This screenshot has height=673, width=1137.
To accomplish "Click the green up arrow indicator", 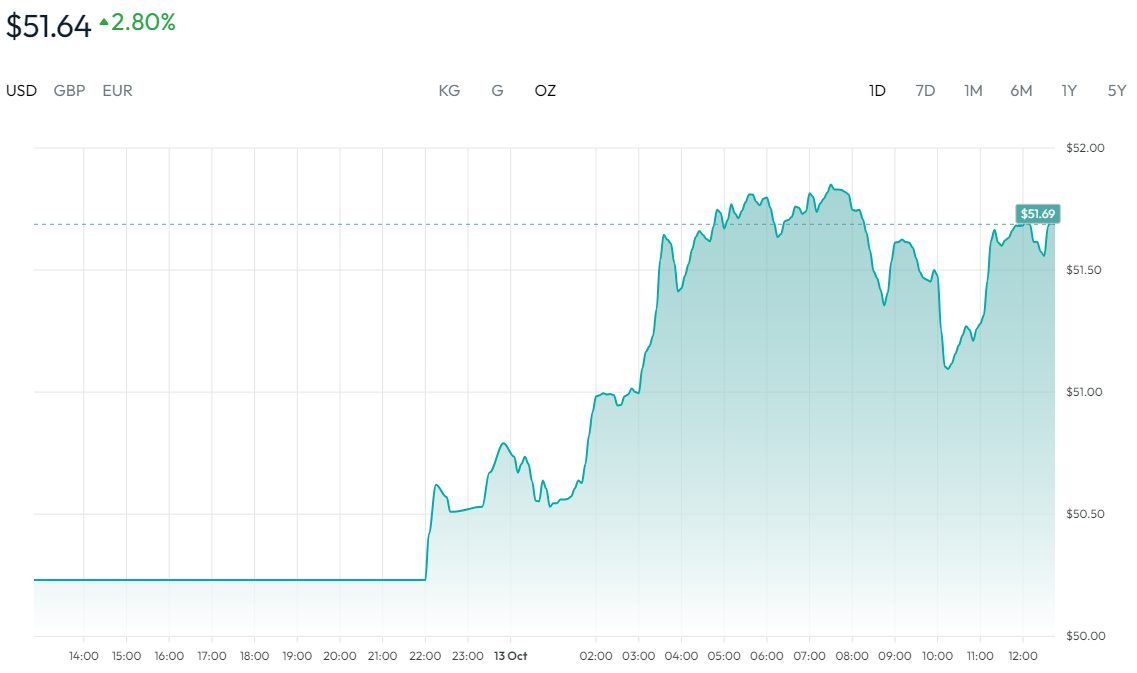I will click(103, 22).
